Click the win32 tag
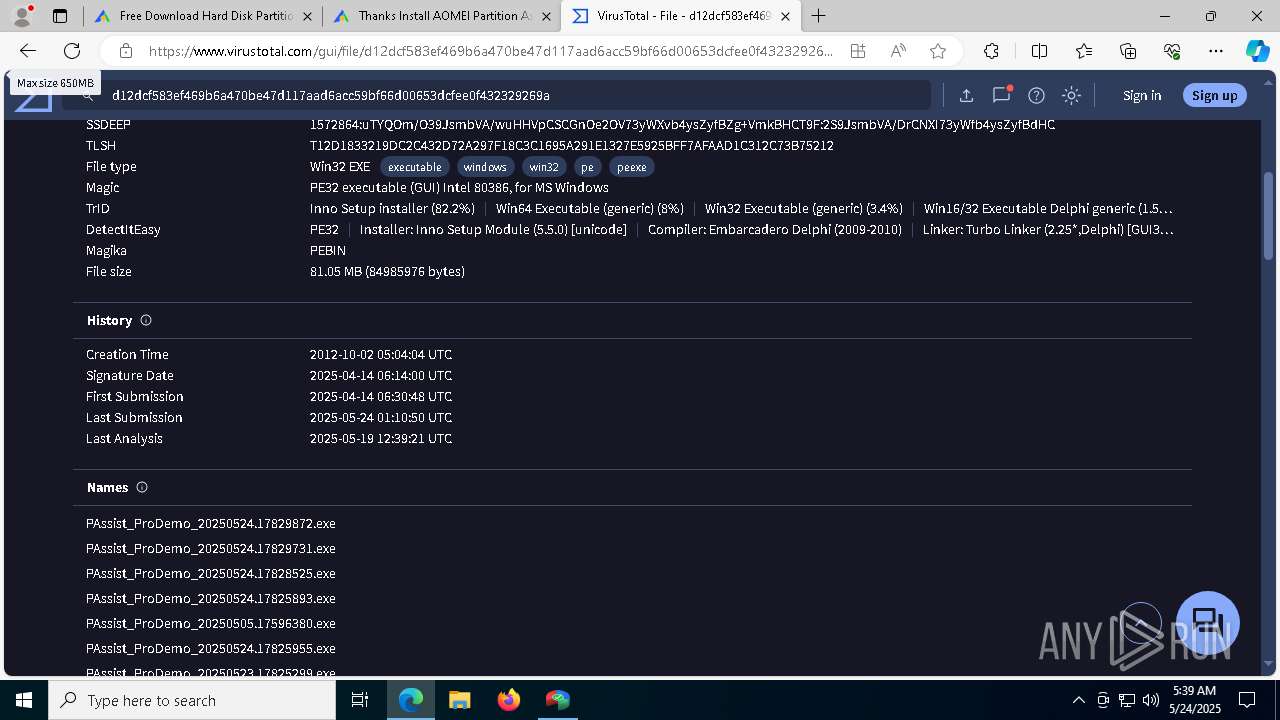 tap(544, 167)
